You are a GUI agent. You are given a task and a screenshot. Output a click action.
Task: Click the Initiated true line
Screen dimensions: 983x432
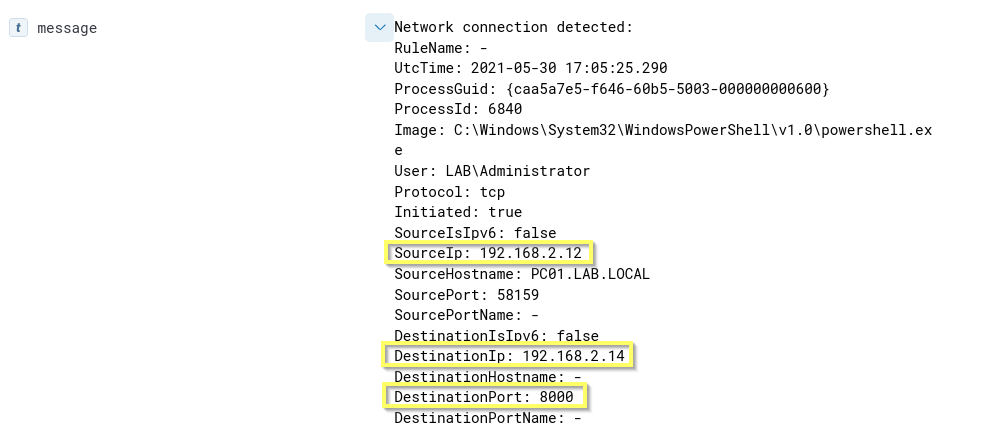[x=458, y=212]
